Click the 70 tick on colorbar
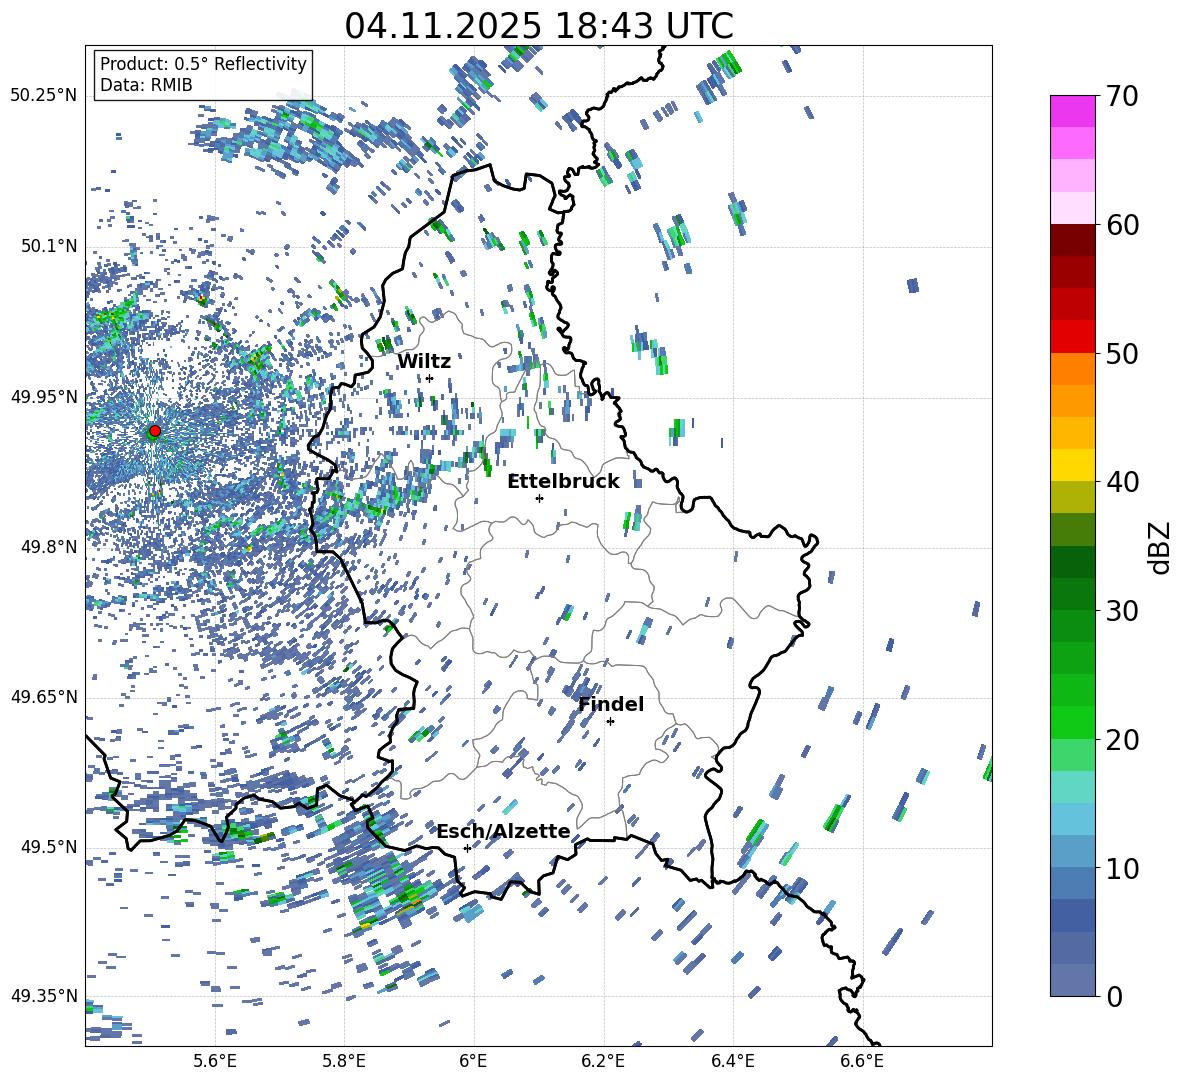This screenshot has height=1081, width=1184. 1123,97
